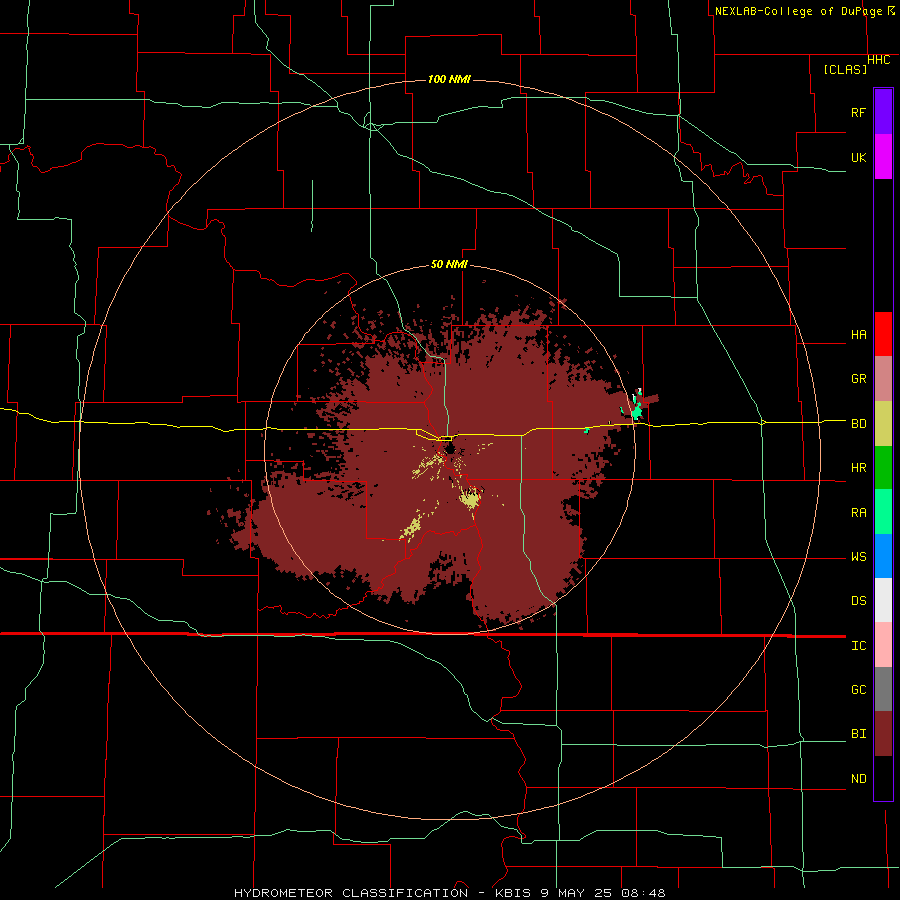This screenshot has height=900, width=900.
Task: Click the GC legend label
Action: (x=858, y=690)
